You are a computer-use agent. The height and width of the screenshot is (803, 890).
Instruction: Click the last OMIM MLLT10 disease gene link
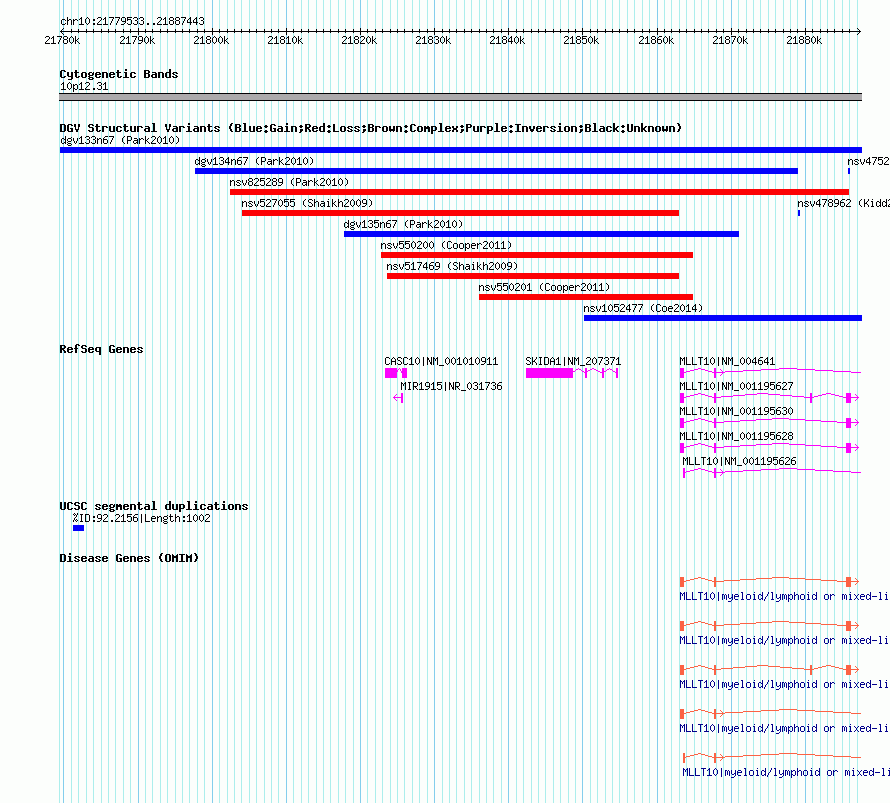(x=786, y=772)
